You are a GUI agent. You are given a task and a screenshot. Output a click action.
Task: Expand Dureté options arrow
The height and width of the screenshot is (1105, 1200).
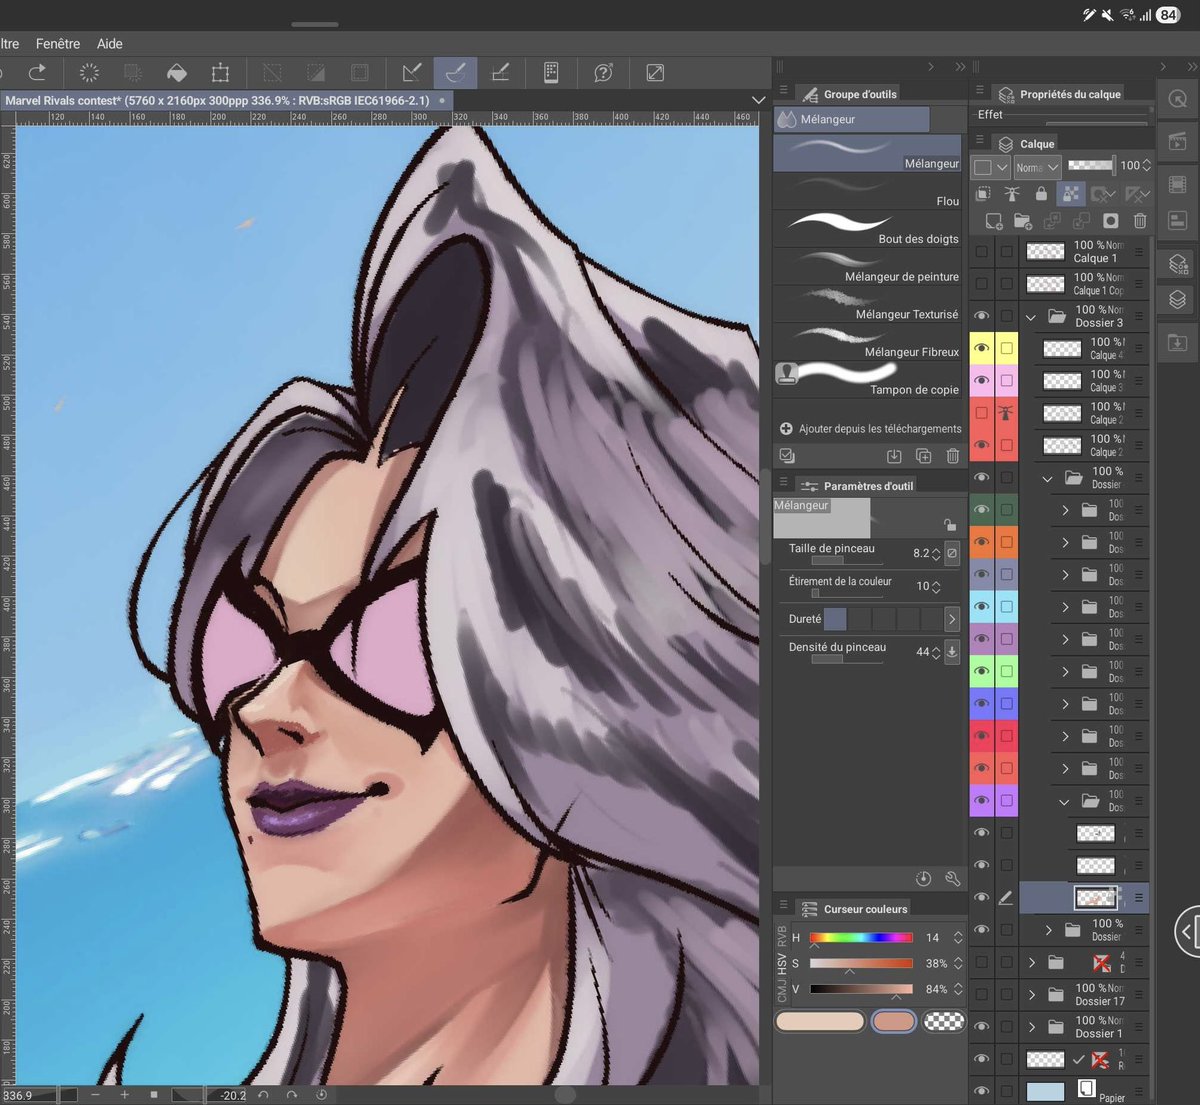pyautogui.click(x=951, y=619)
